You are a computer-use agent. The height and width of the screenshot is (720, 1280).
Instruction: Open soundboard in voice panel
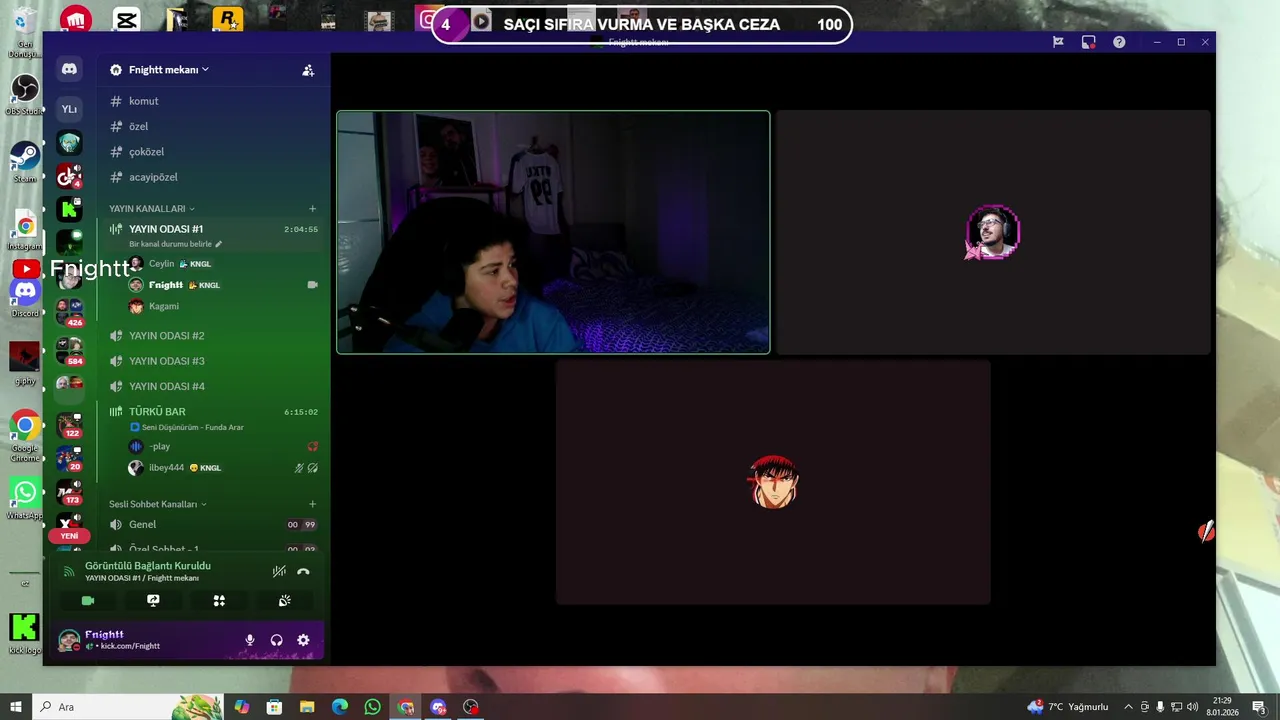[x=285, y=600]
